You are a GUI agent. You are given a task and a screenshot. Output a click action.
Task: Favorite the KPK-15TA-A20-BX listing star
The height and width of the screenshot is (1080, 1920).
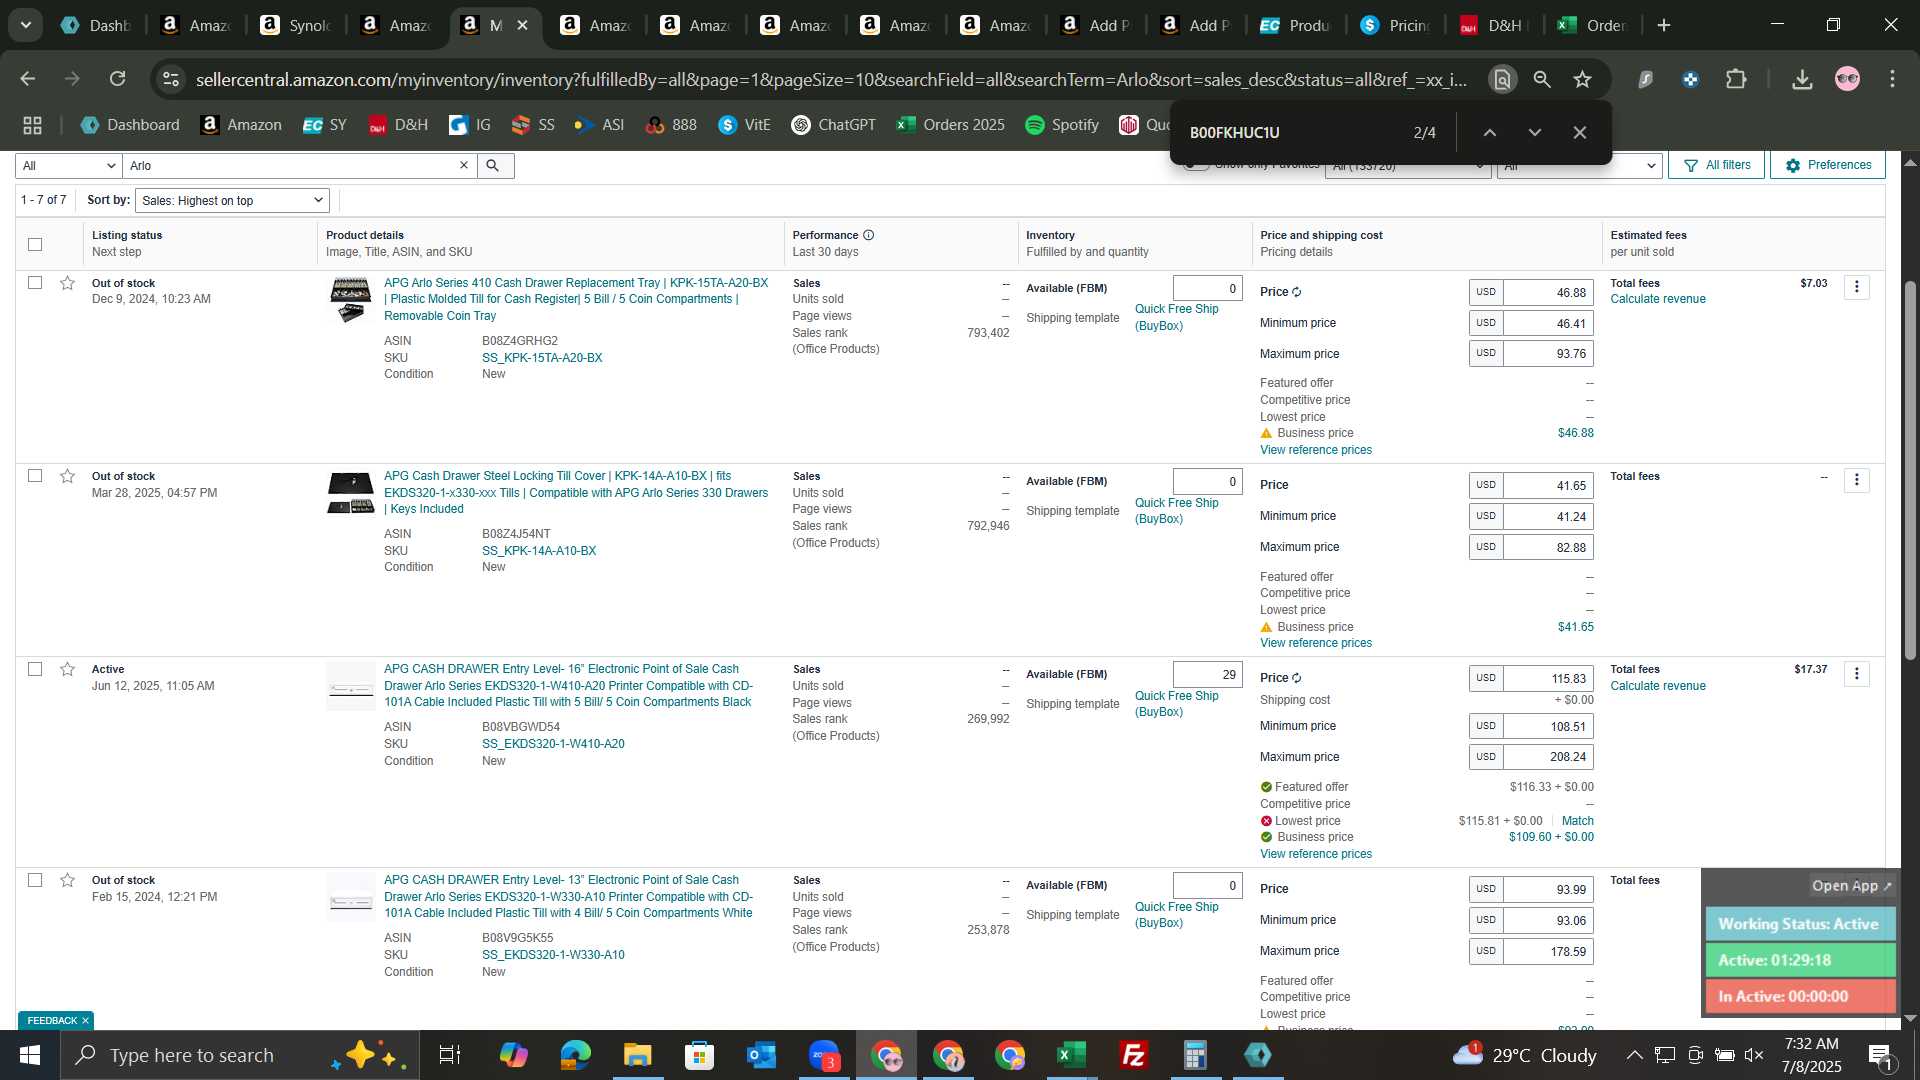tap(67, 283)
